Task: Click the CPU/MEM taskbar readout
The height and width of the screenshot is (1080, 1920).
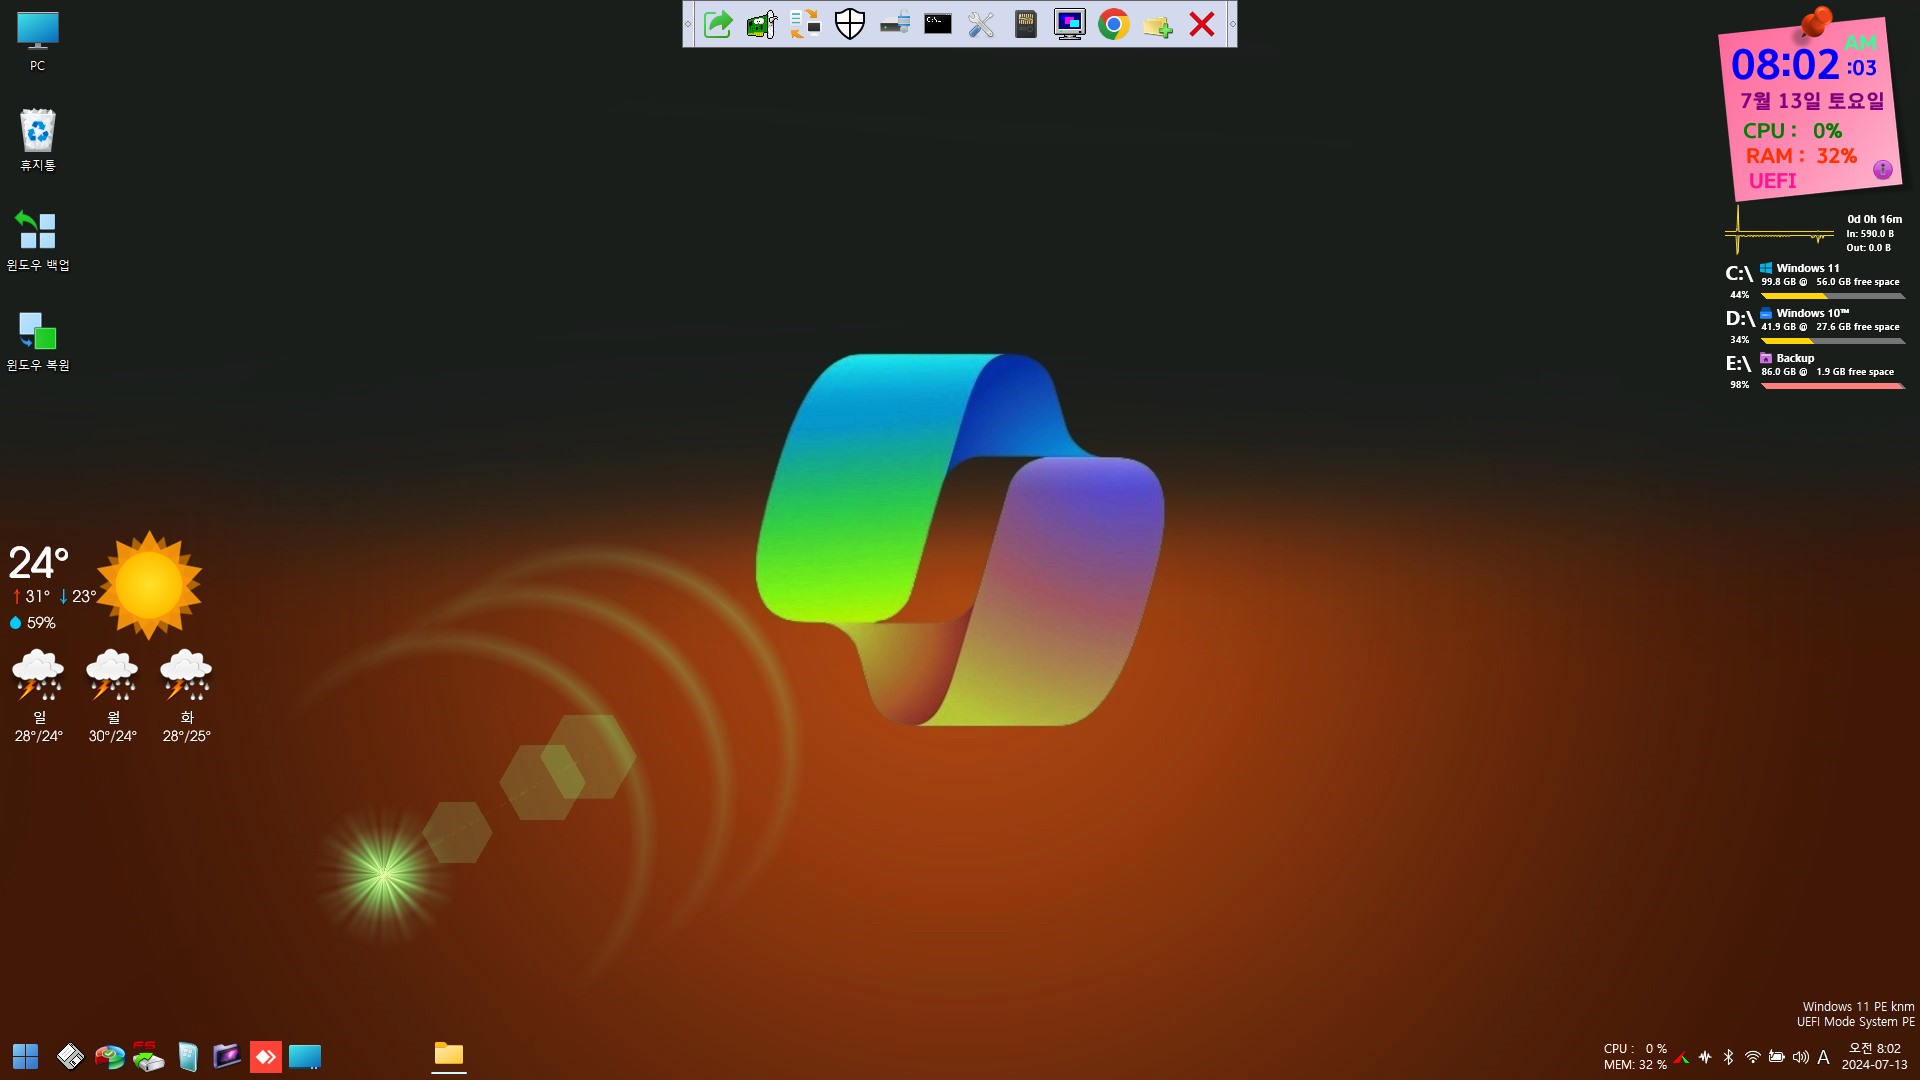Action: tap(1635, 1056)
